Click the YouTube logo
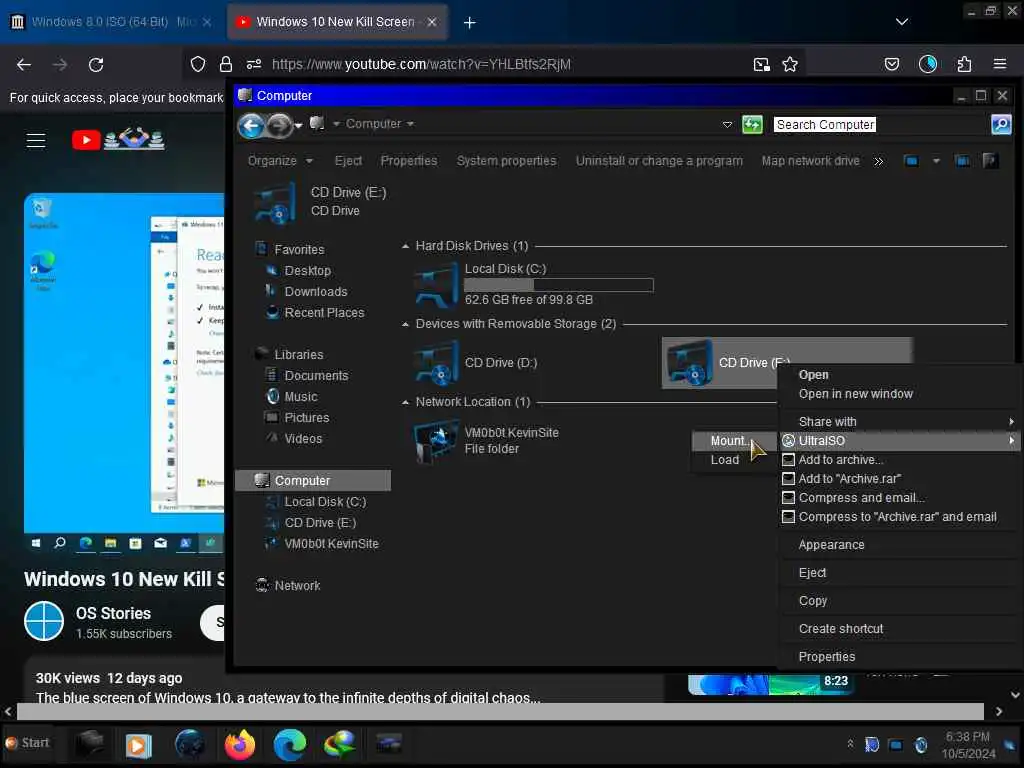The image size is (1024, 768). 118,139
